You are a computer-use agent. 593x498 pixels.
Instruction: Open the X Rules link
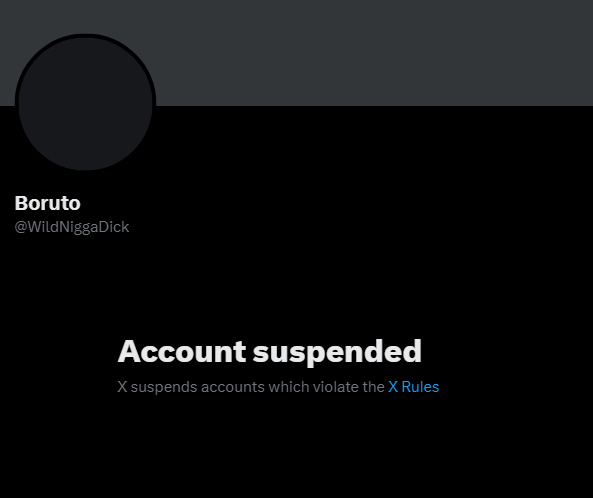tap(413, 387)
